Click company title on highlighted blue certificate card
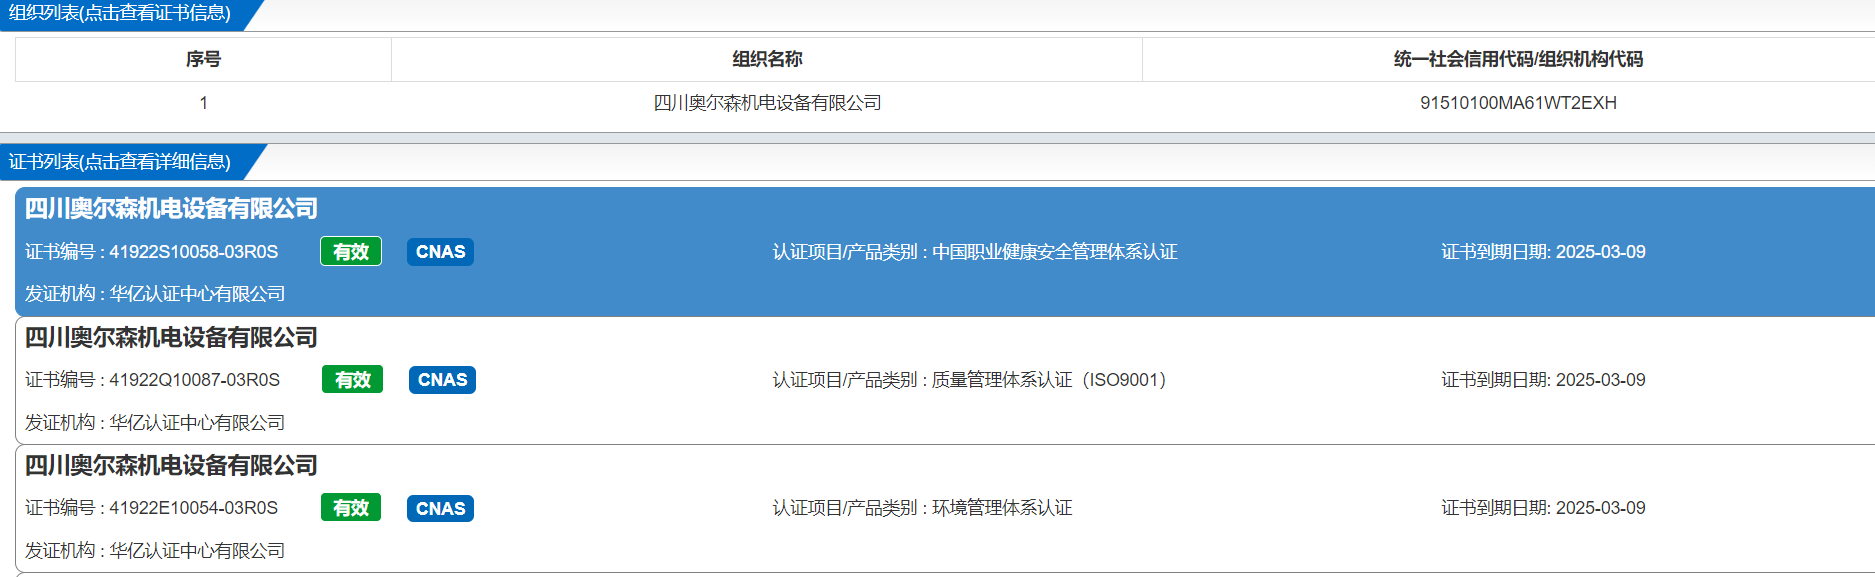 [x=171, y=208]
